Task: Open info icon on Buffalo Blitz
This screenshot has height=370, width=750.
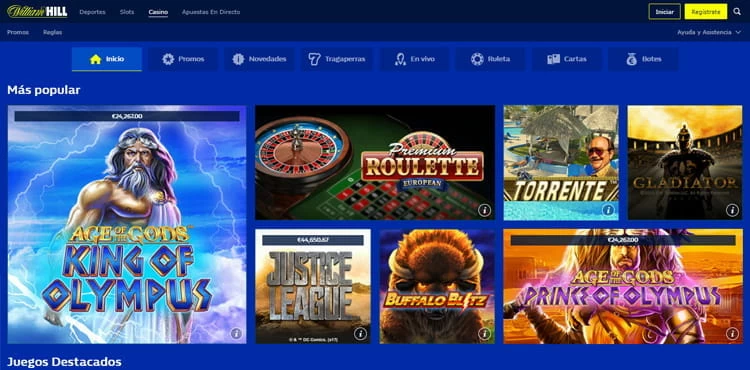Action: (x=485, y=333)
